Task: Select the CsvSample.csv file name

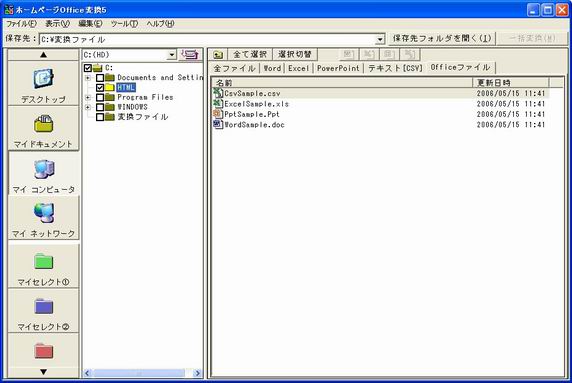Action: 252,93
